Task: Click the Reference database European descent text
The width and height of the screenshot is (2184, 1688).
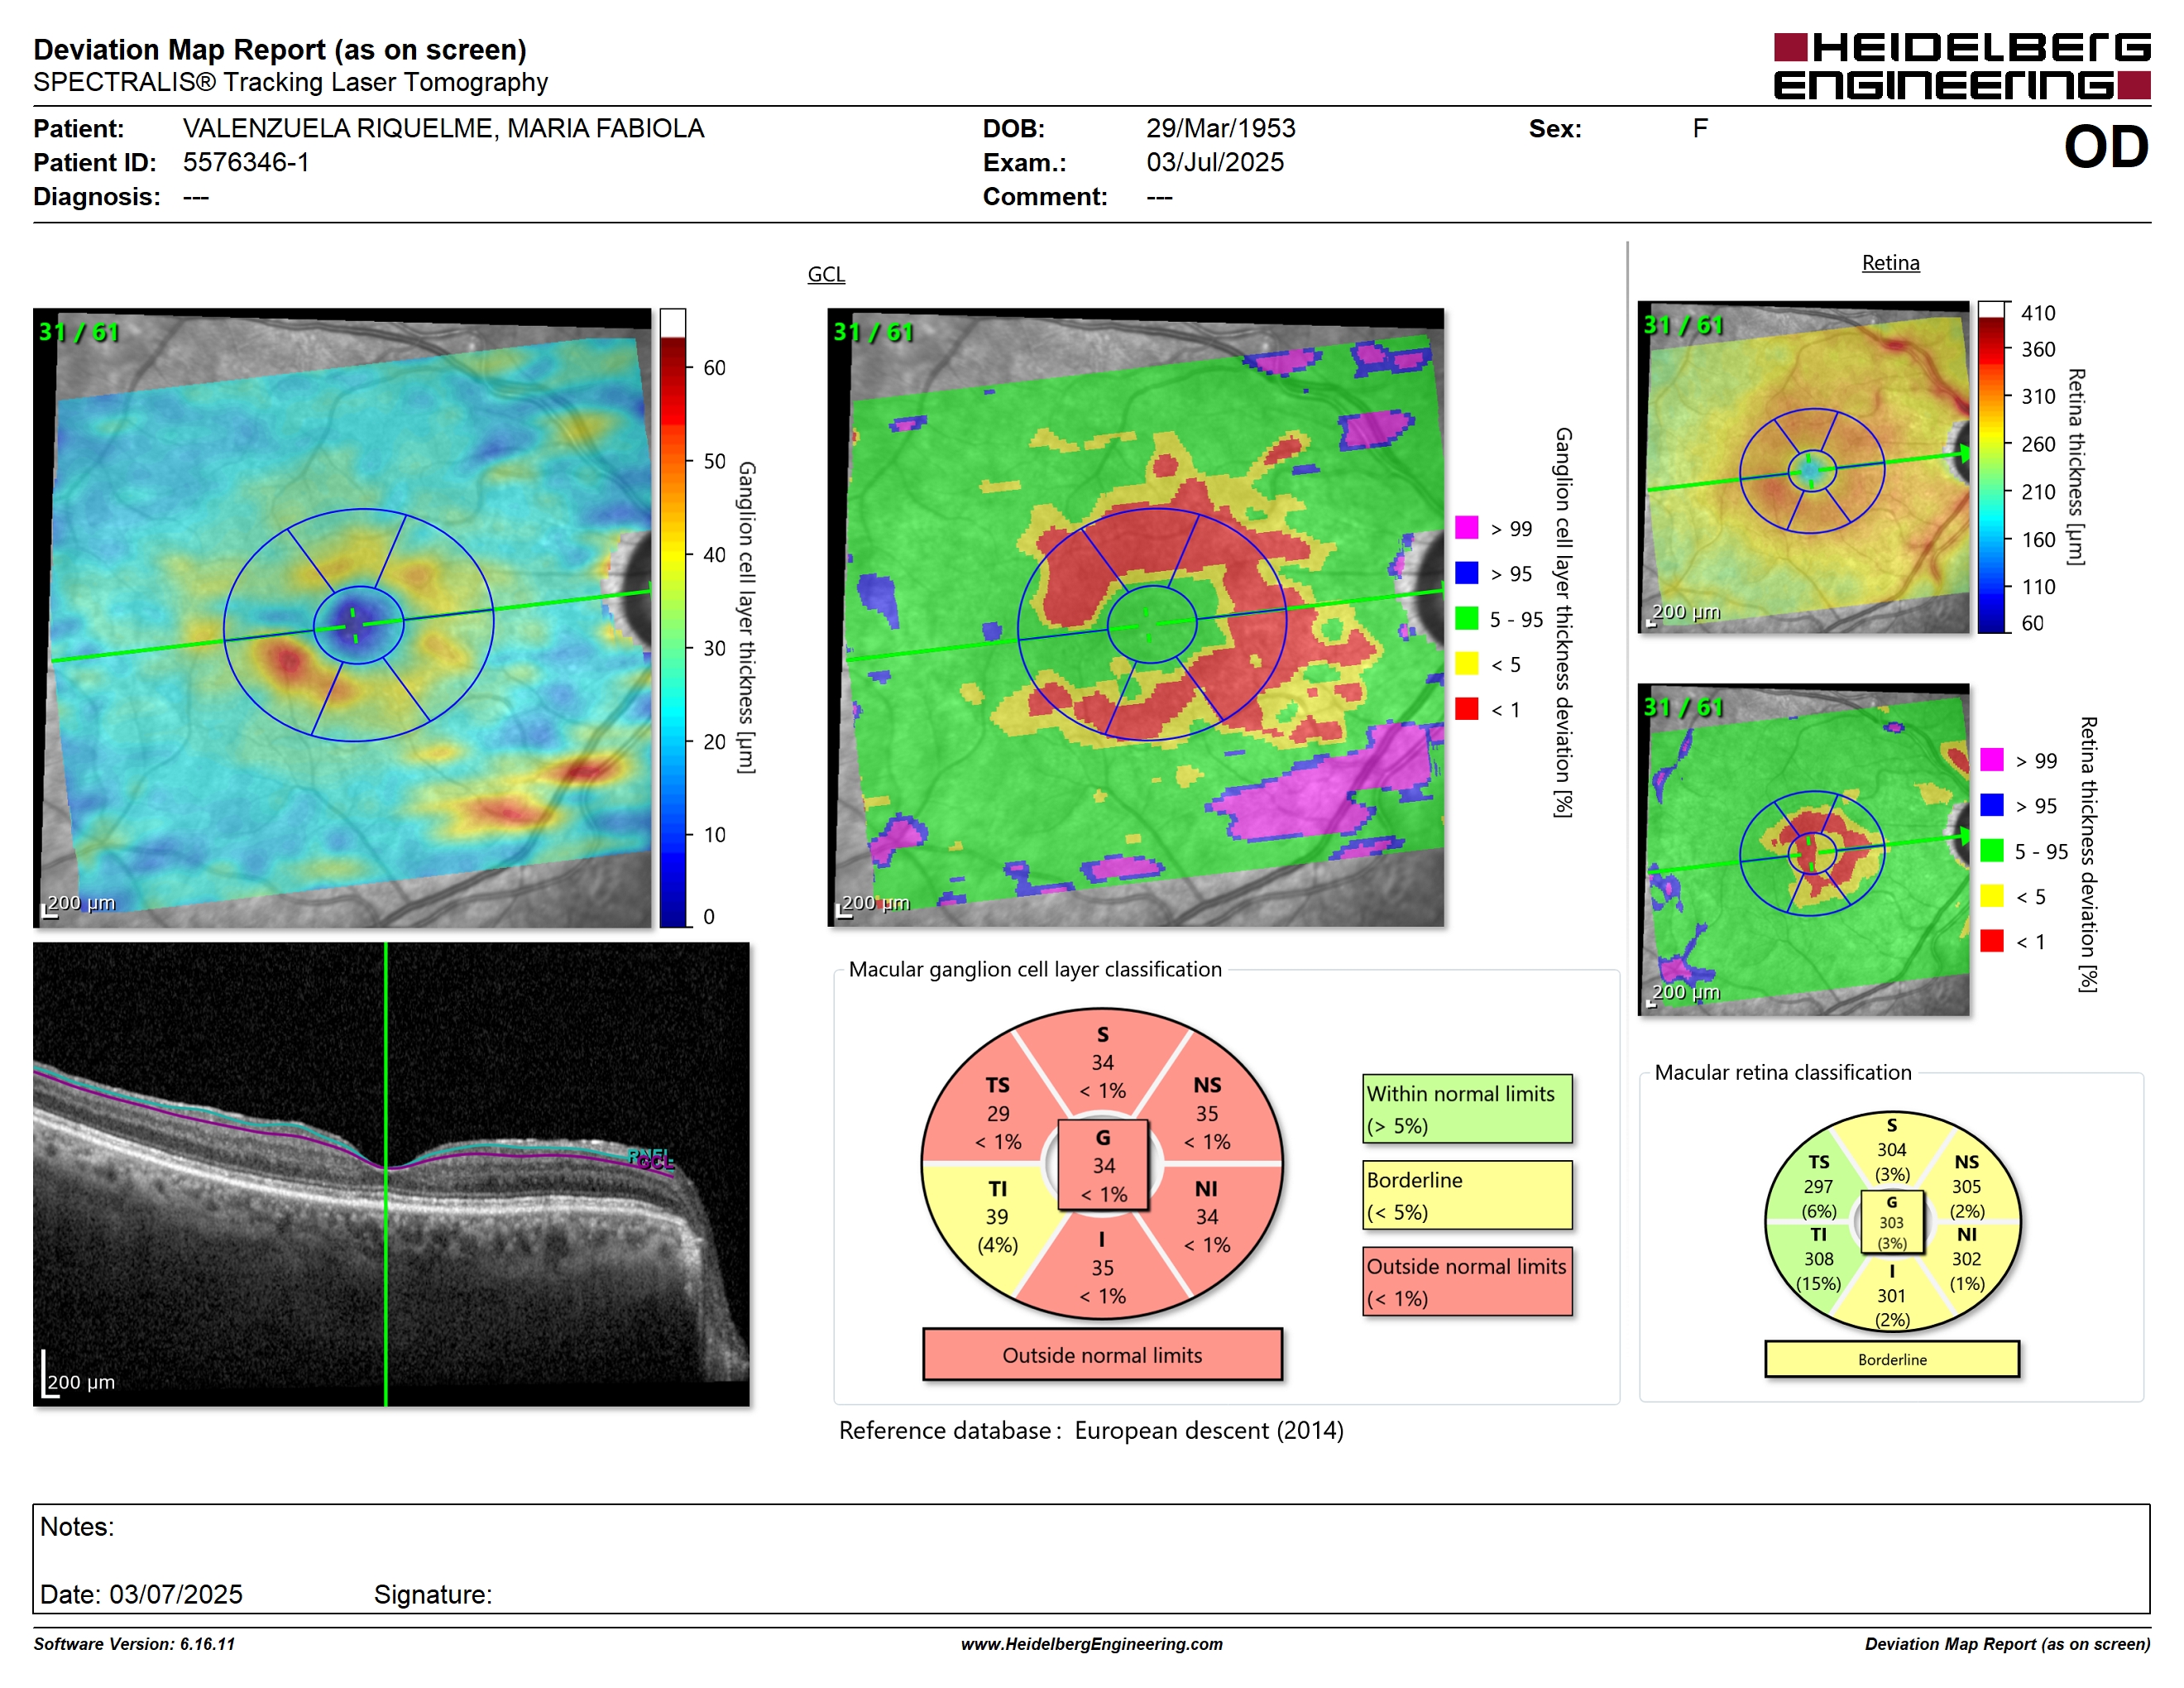Action: (x=1091, y=1431)
